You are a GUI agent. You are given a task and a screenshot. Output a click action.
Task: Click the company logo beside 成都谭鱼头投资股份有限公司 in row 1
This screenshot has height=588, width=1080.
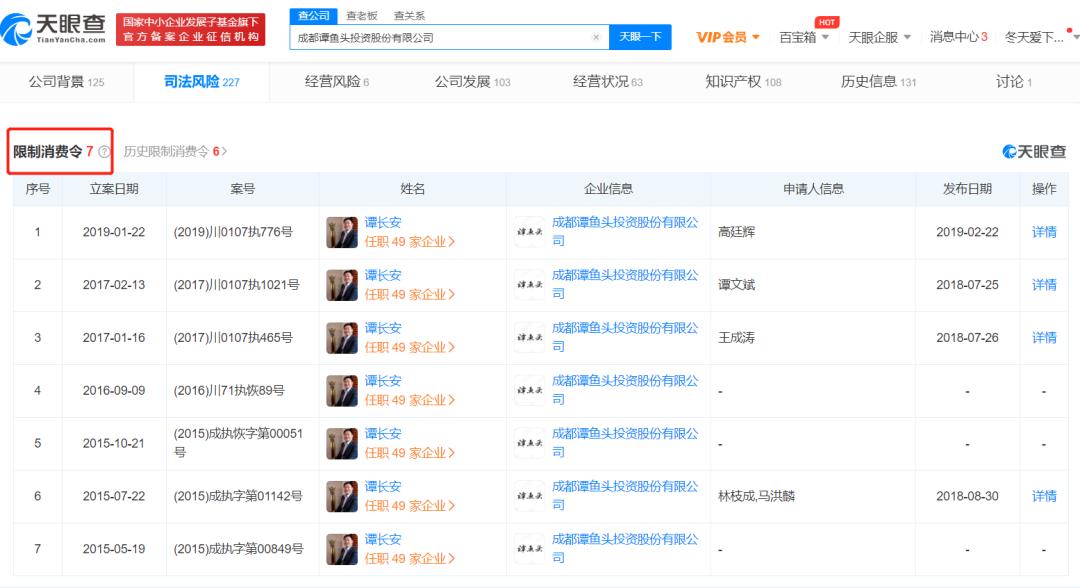tap(531, 231)
